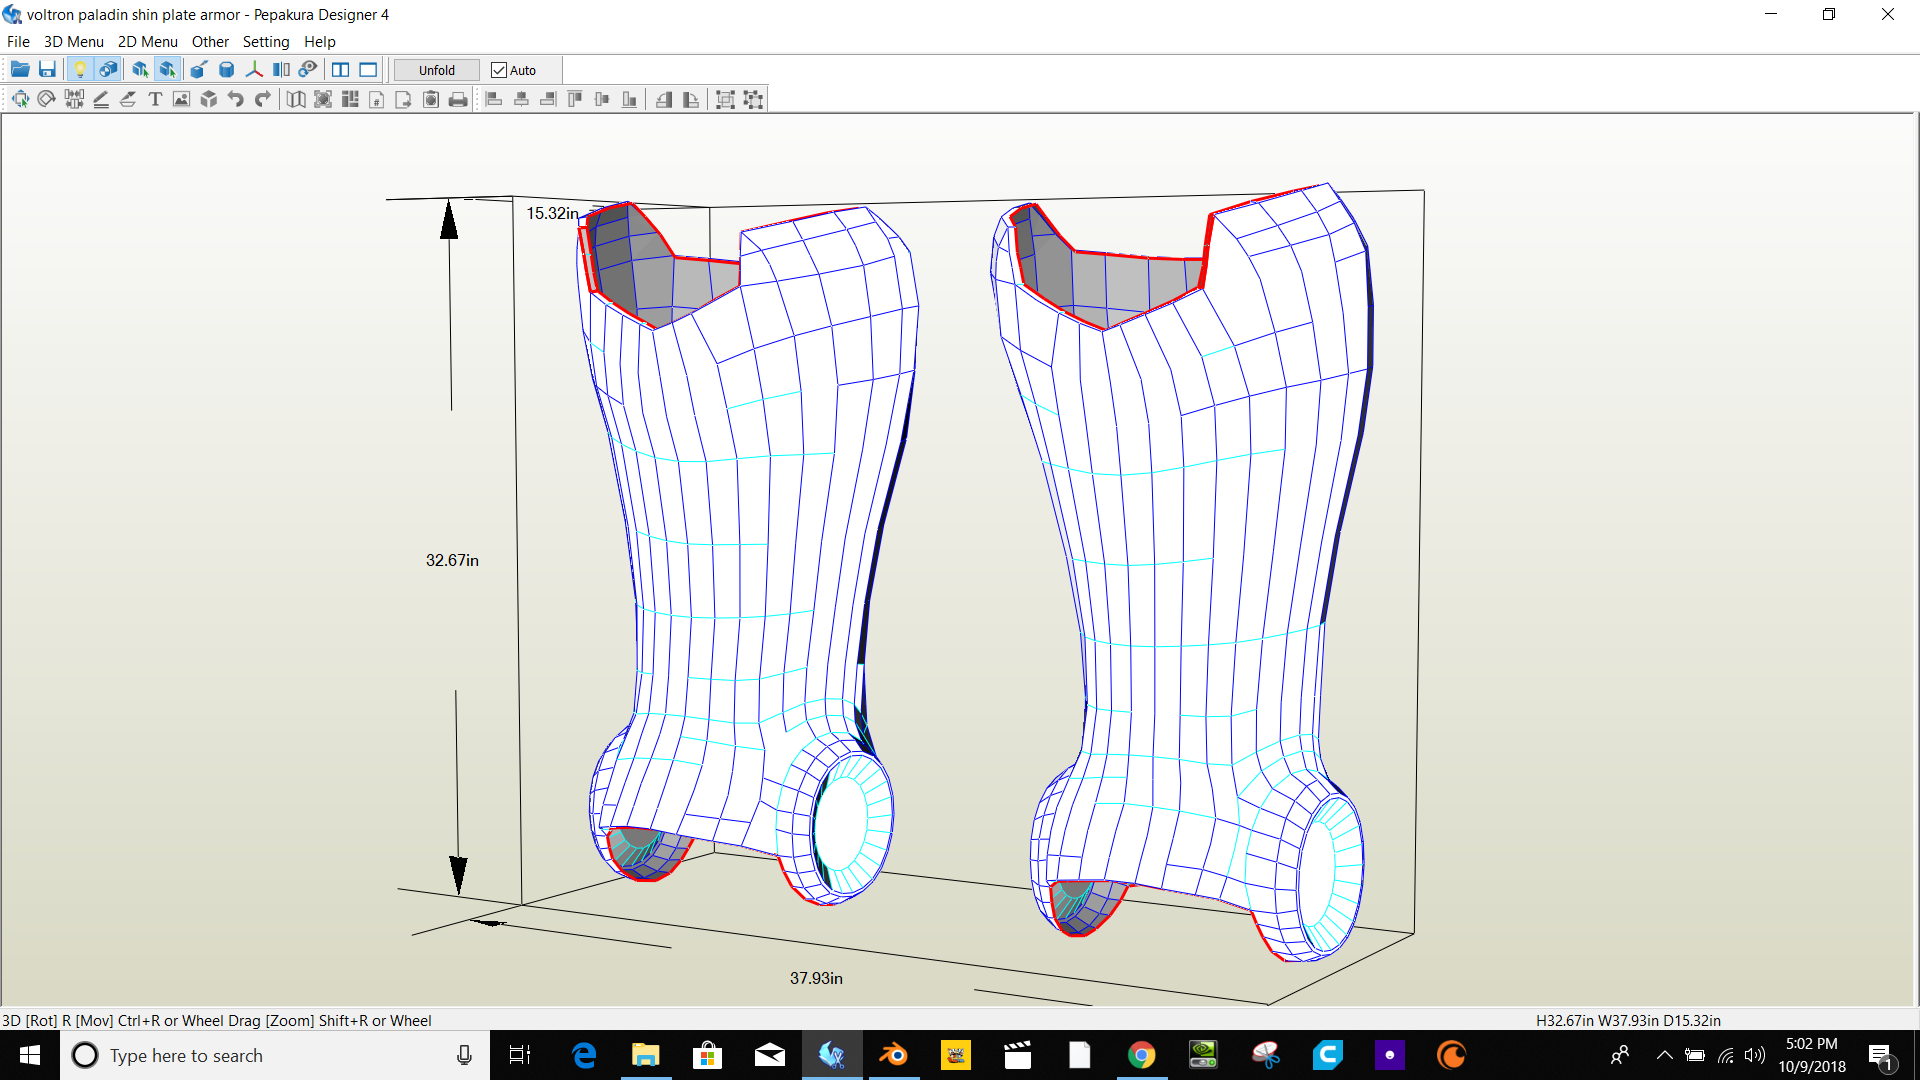This screenshot has width=1920, height=1080.
Task: Click the Undo arrow icon
Action: coord(236,99)
